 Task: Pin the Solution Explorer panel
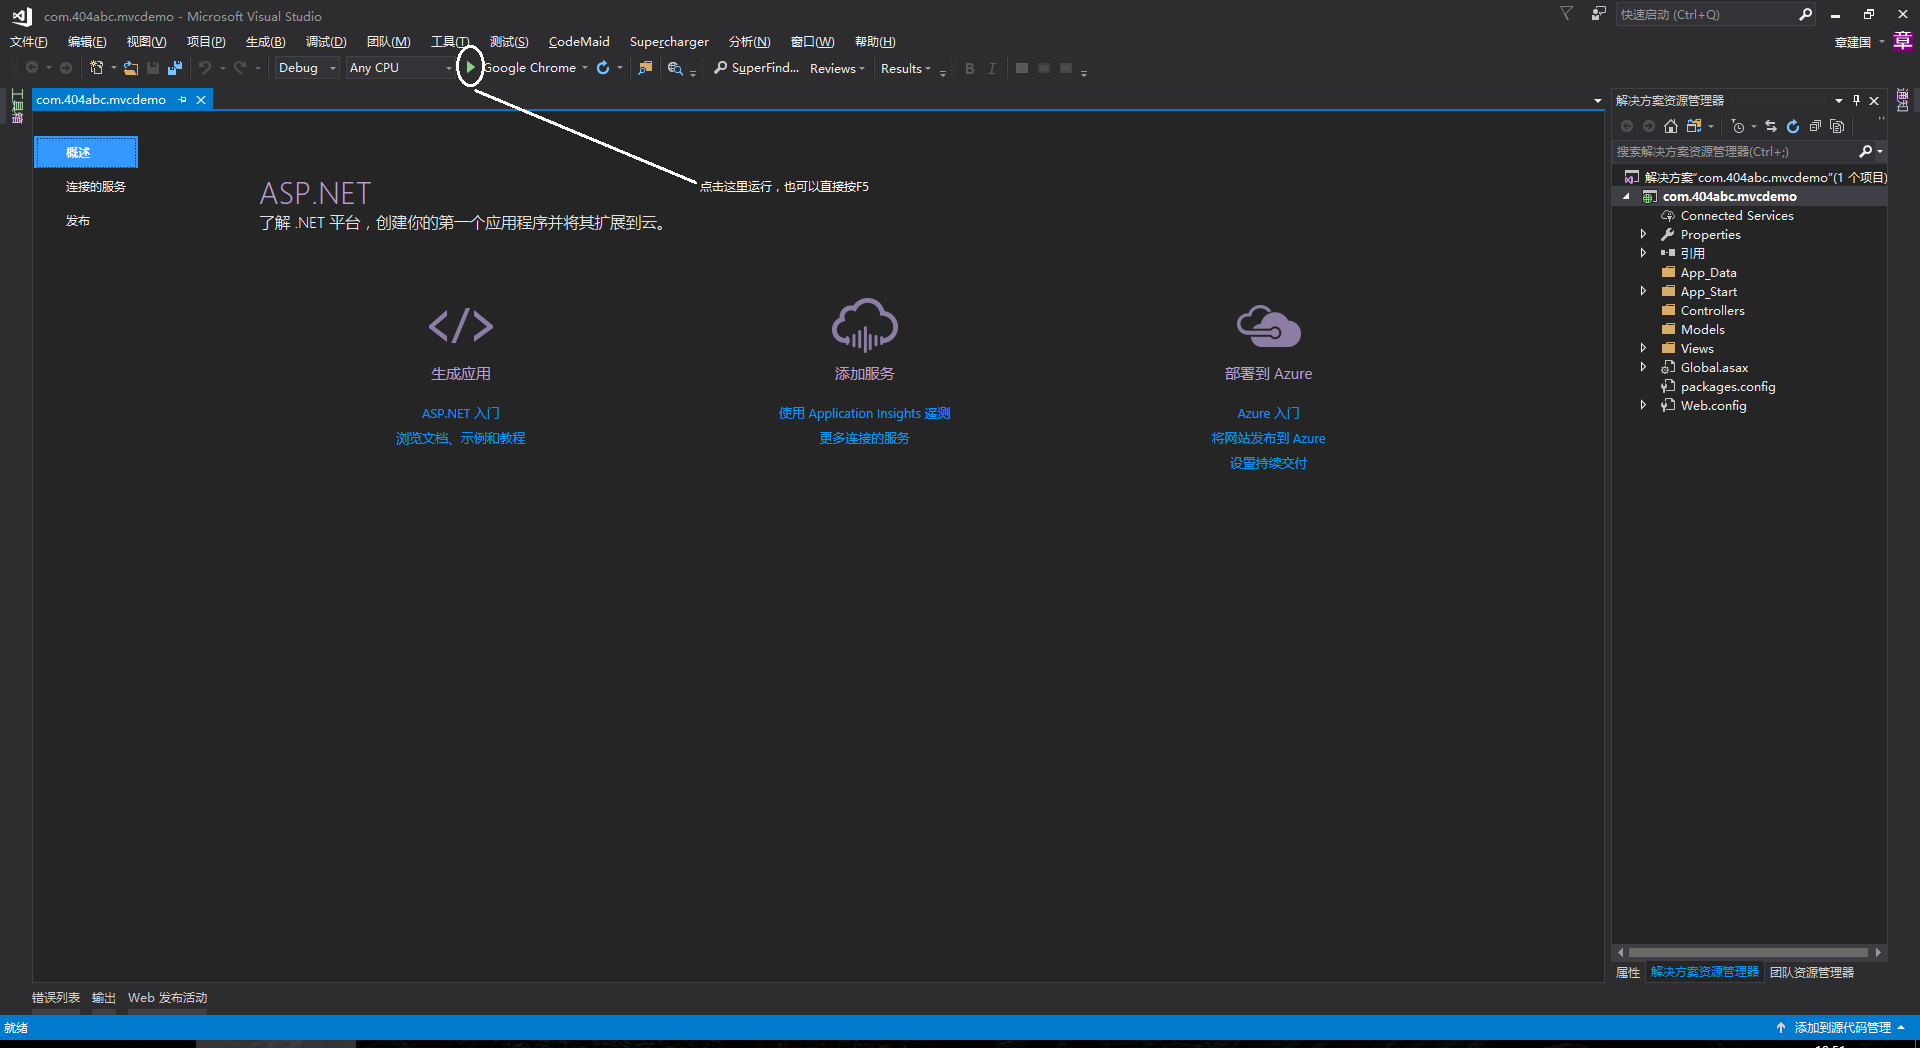coord(1856,100)
